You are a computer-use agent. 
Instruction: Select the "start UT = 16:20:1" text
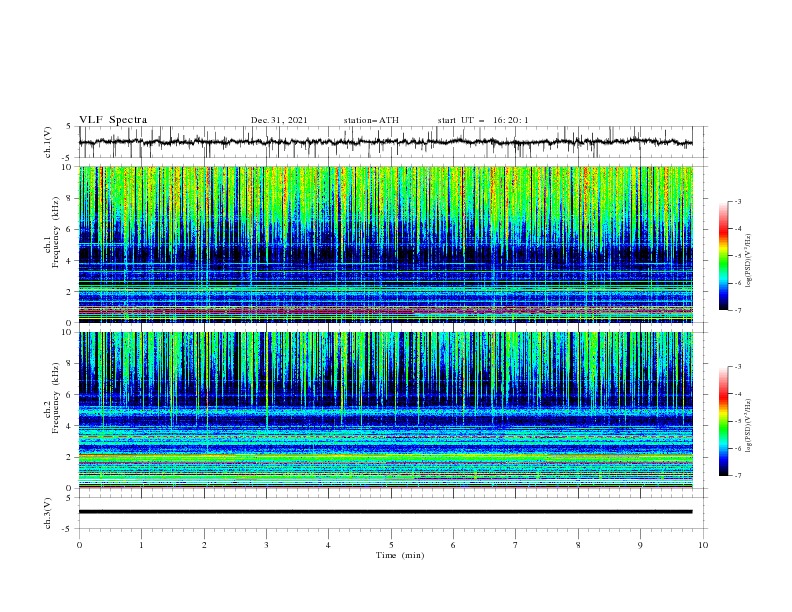tap(483, 120)
